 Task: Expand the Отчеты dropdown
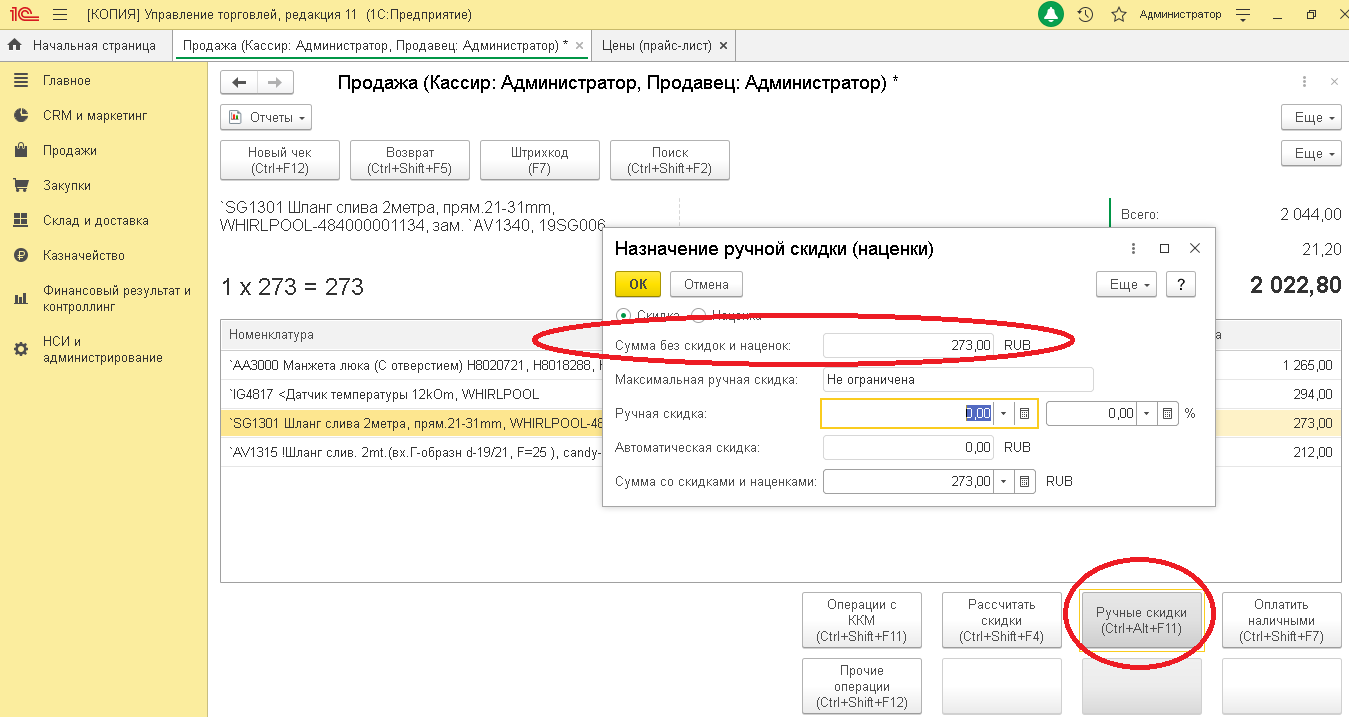click(266, 117)
